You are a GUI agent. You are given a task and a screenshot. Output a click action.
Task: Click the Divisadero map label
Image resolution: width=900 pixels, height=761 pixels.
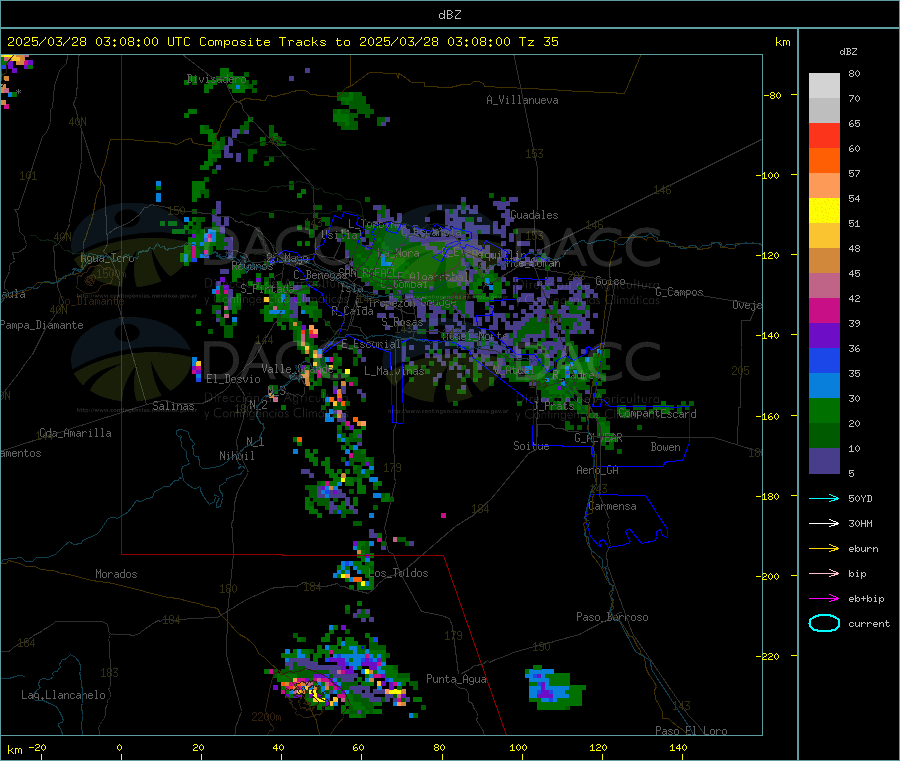coord(217,79)
